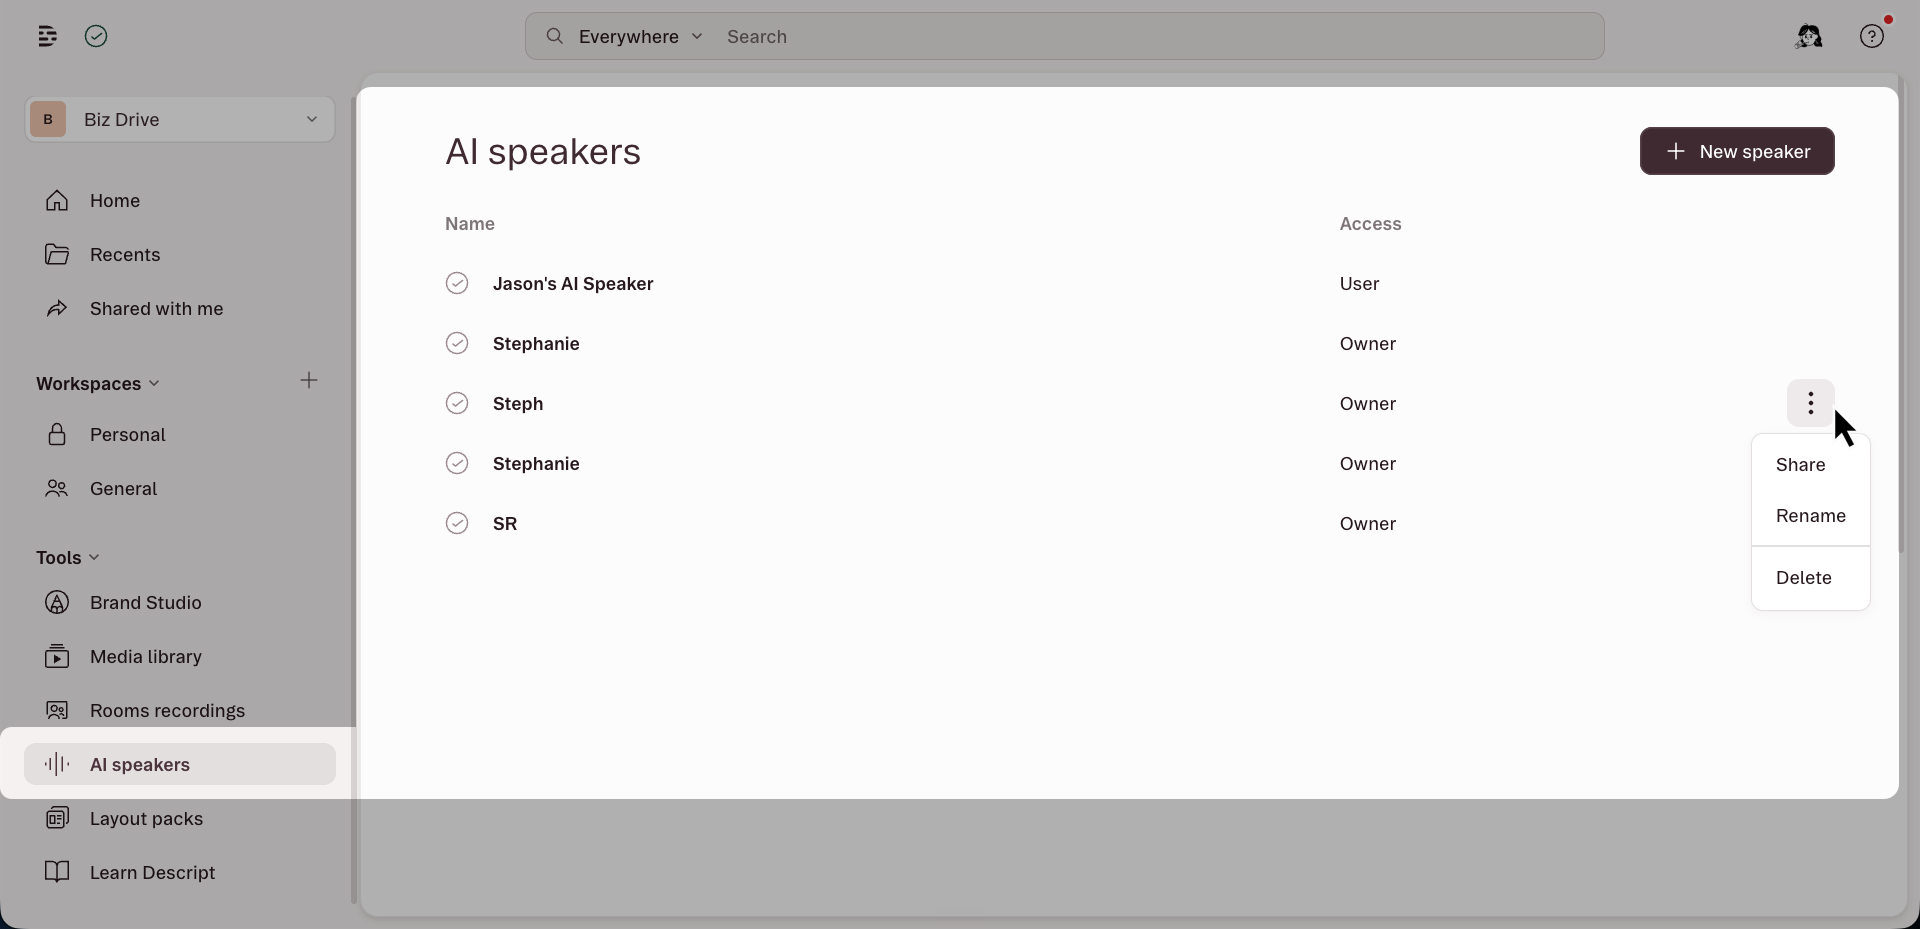Screen dimensions: 1920x929
Task: Open Rooms recordings
Action: coord(180,710)
